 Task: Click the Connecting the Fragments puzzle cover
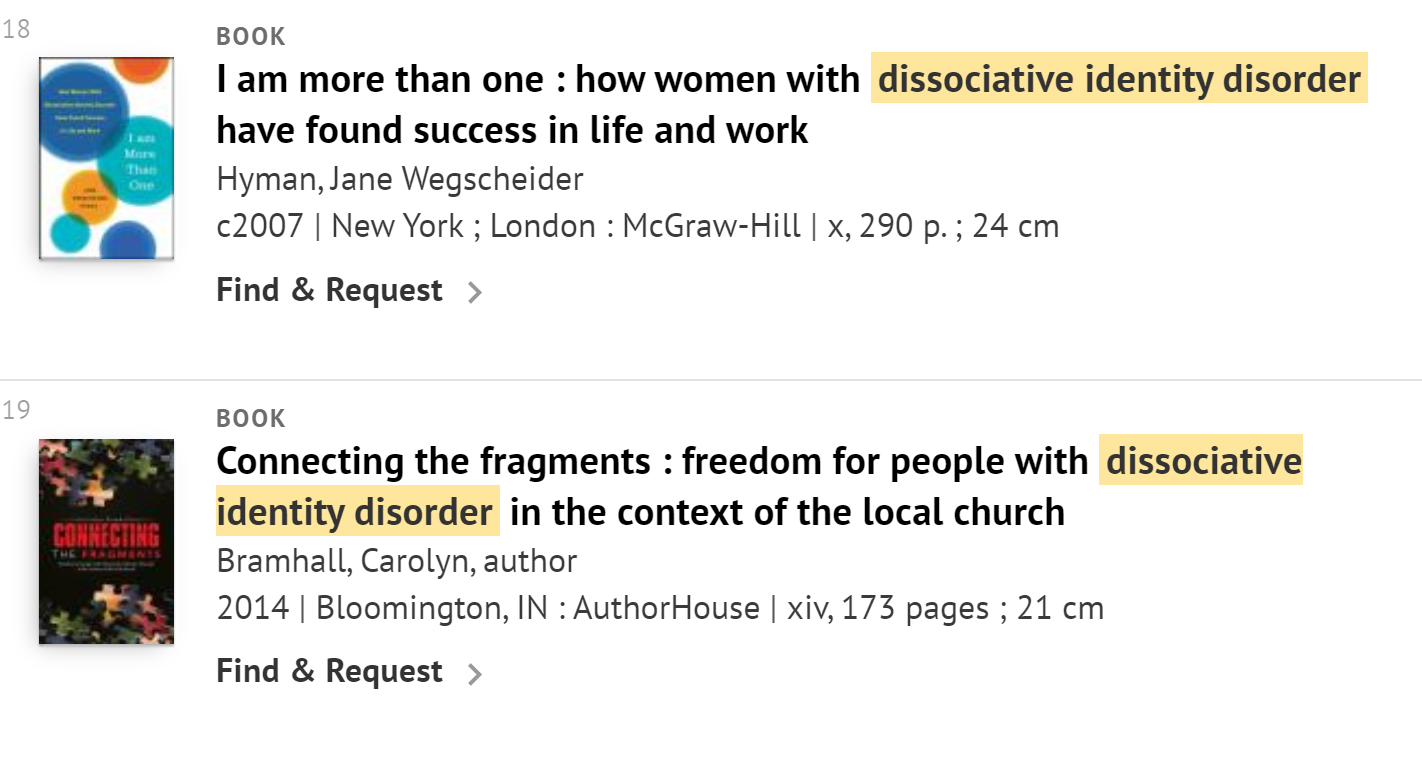click(x=106, y=541)
